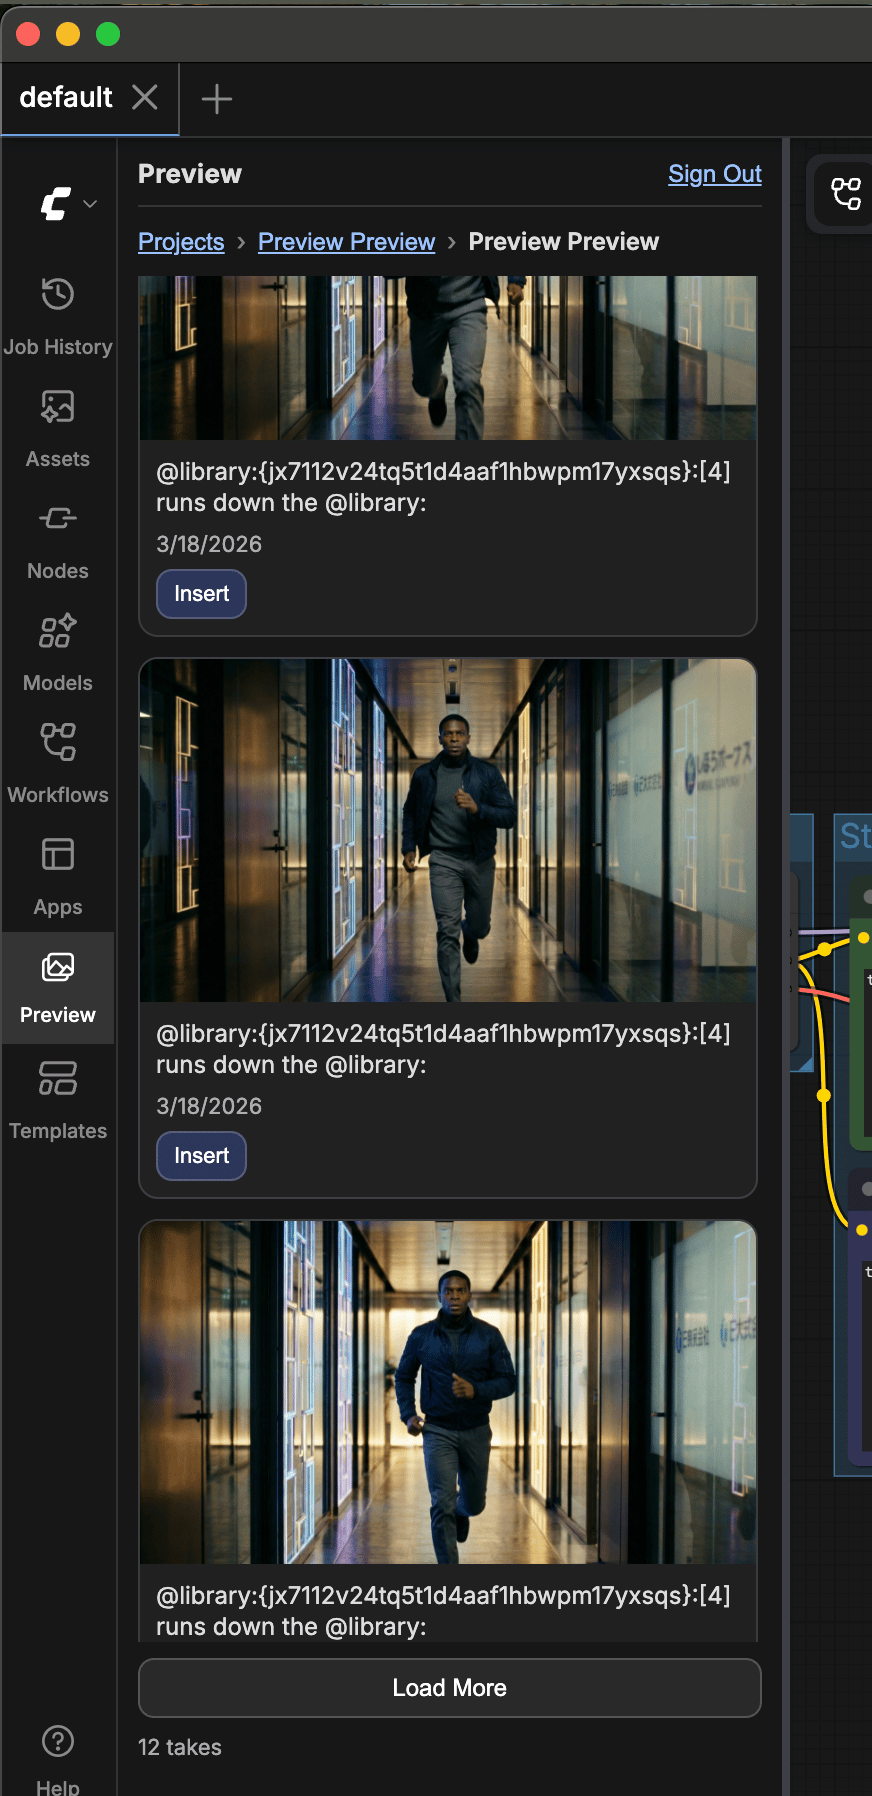Open Templates in the sidebar
The height and width of the screenshot is (1796, 872).
(x=58, y=1100)
